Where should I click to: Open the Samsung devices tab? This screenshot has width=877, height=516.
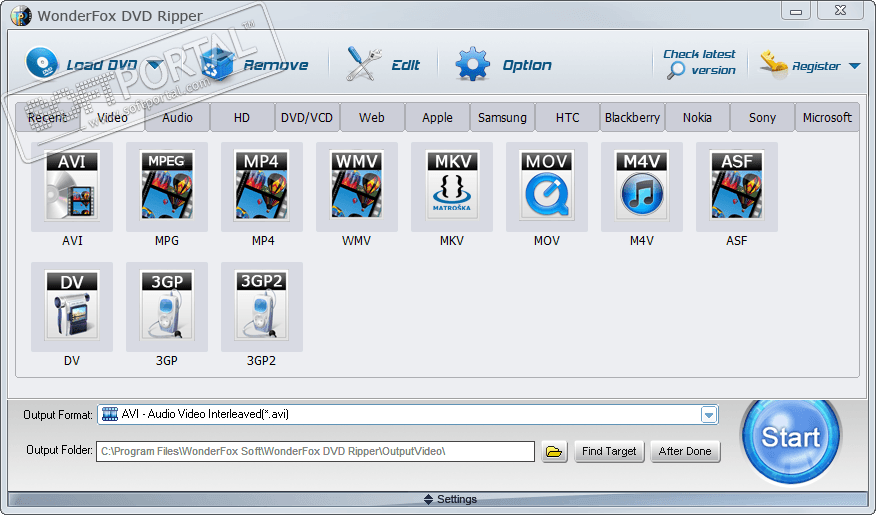click(x=502, y=117)
